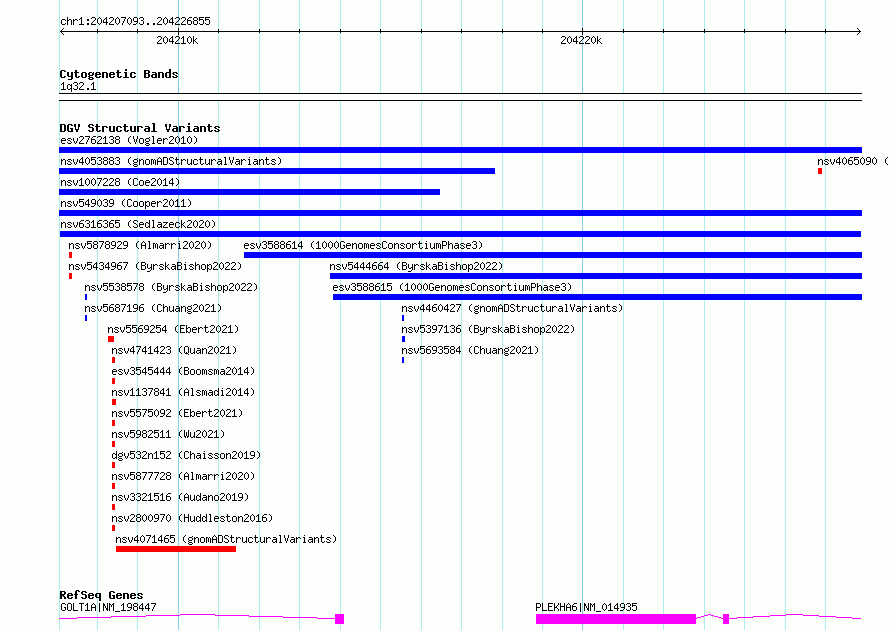Open nsv4460427 (gnomADStructuralVariants) label
The height and width of the screenshot is (630, 890).
coord(512,308)
